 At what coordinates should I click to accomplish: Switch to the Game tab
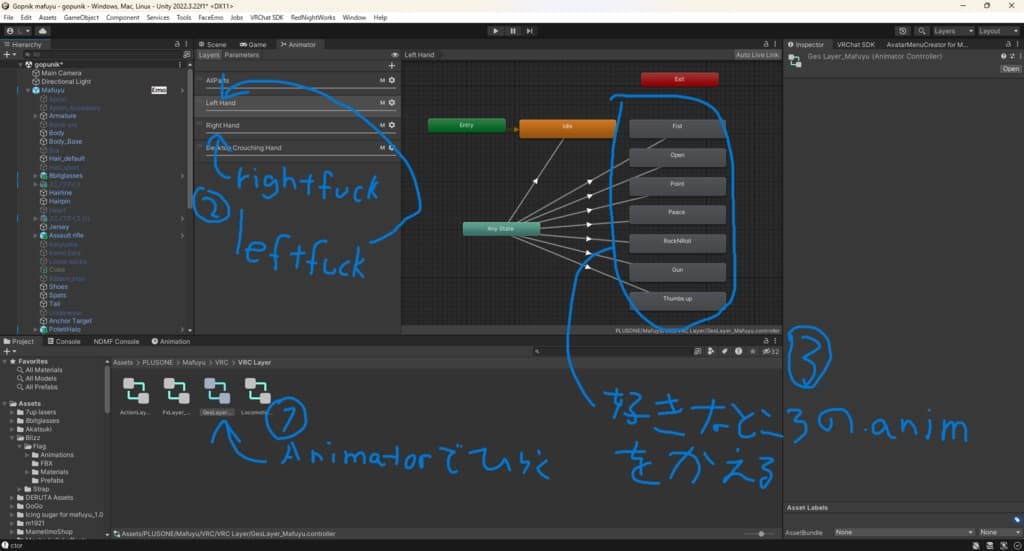(x=253, y=44)
